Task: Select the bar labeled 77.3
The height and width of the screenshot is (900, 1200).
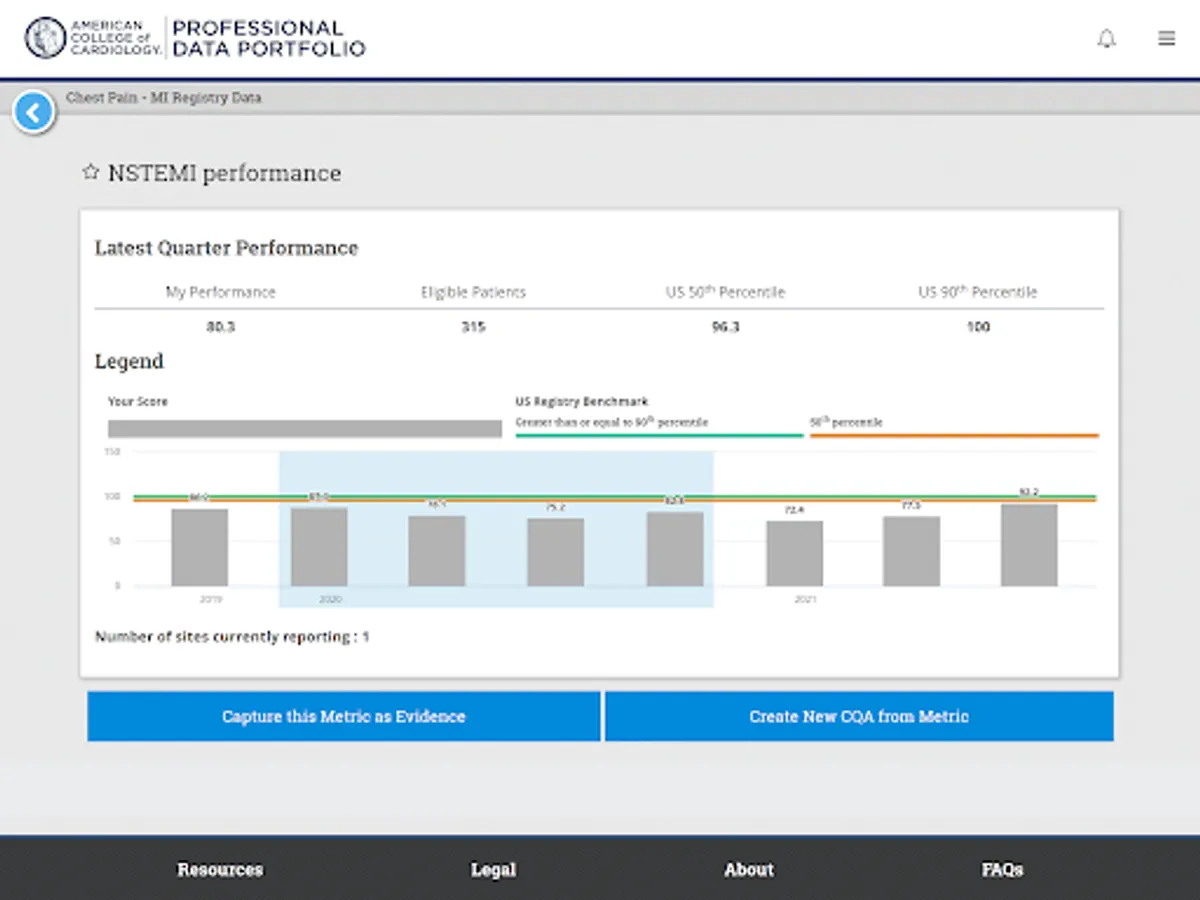Action: pos(911,551)
